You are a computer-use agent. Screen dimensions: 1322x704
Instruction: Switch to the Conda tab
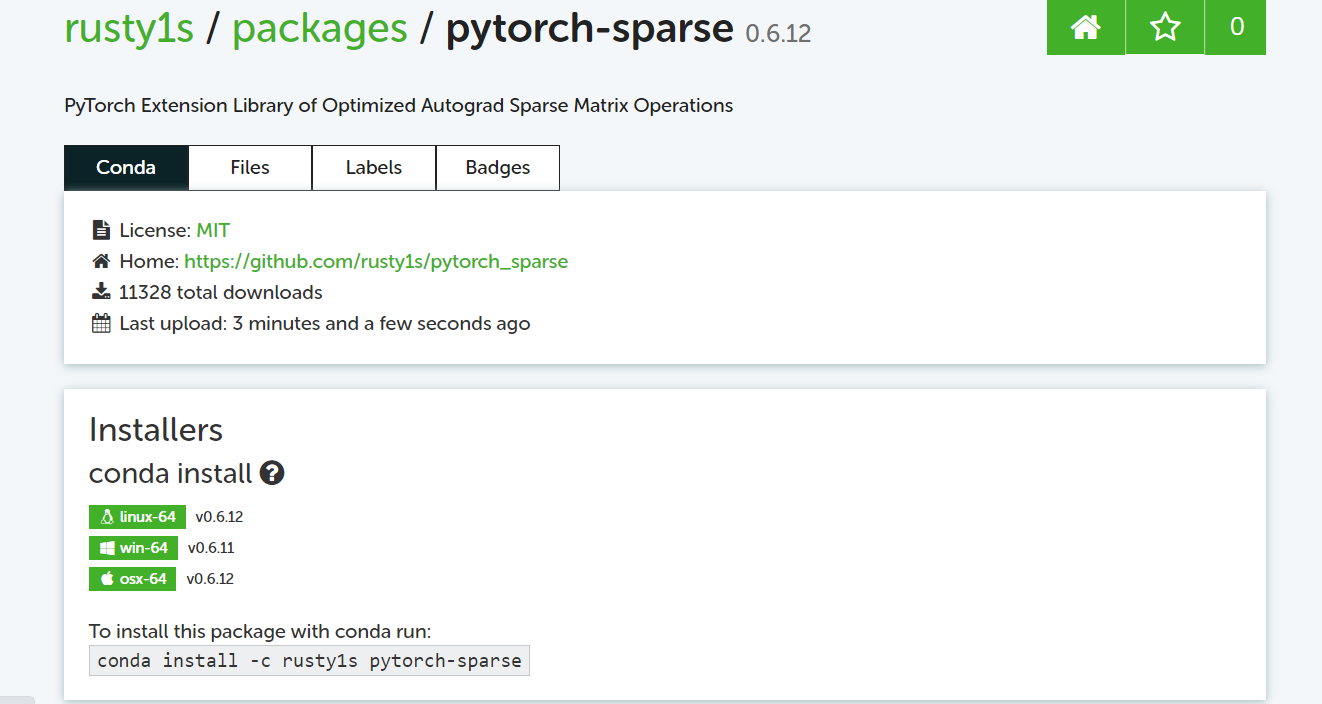(126, 168)
